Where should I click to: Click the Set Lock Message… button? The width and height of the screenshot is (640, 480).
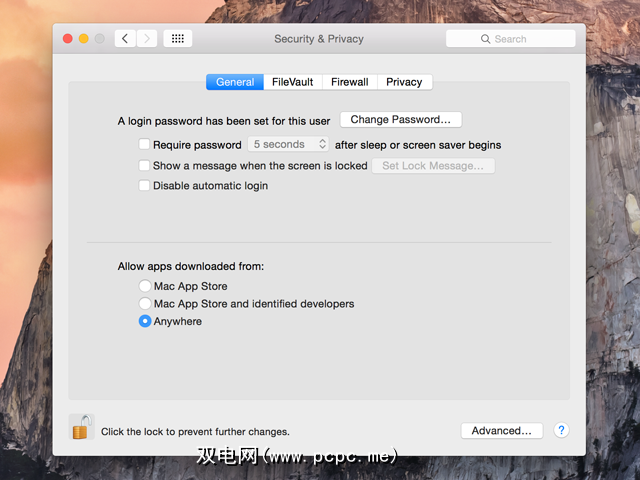tap(433, 166)
